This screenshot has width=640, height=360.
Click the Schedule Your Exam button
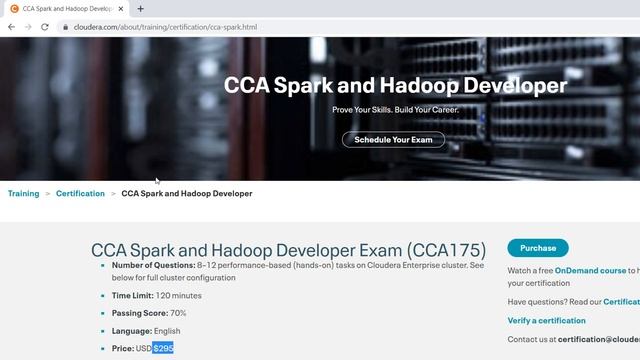(393, 140)
